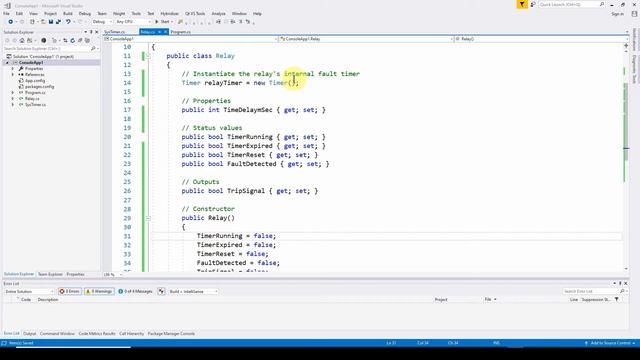Viewport: 640px width, 360px height.
Task: Toggle the Warnings filter in Error List
Action: (x=99, y=291)
